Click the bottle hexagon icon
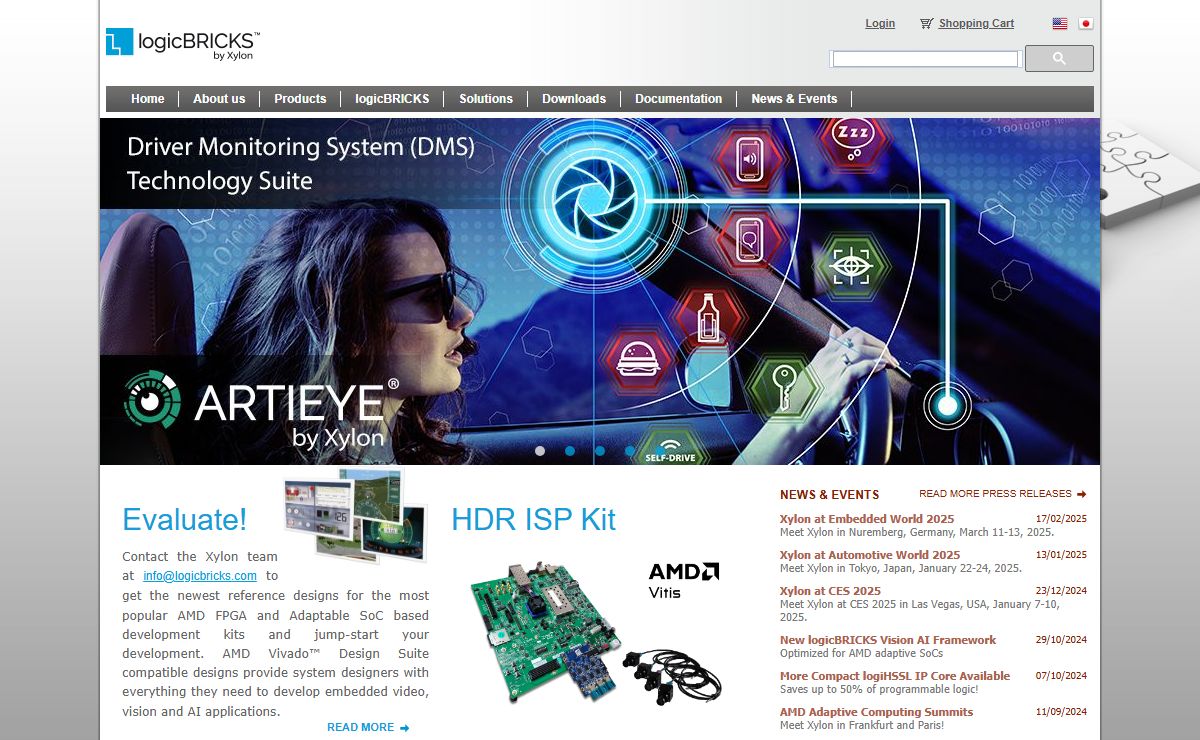1200x740 pixels. click(x=708, y=317)
